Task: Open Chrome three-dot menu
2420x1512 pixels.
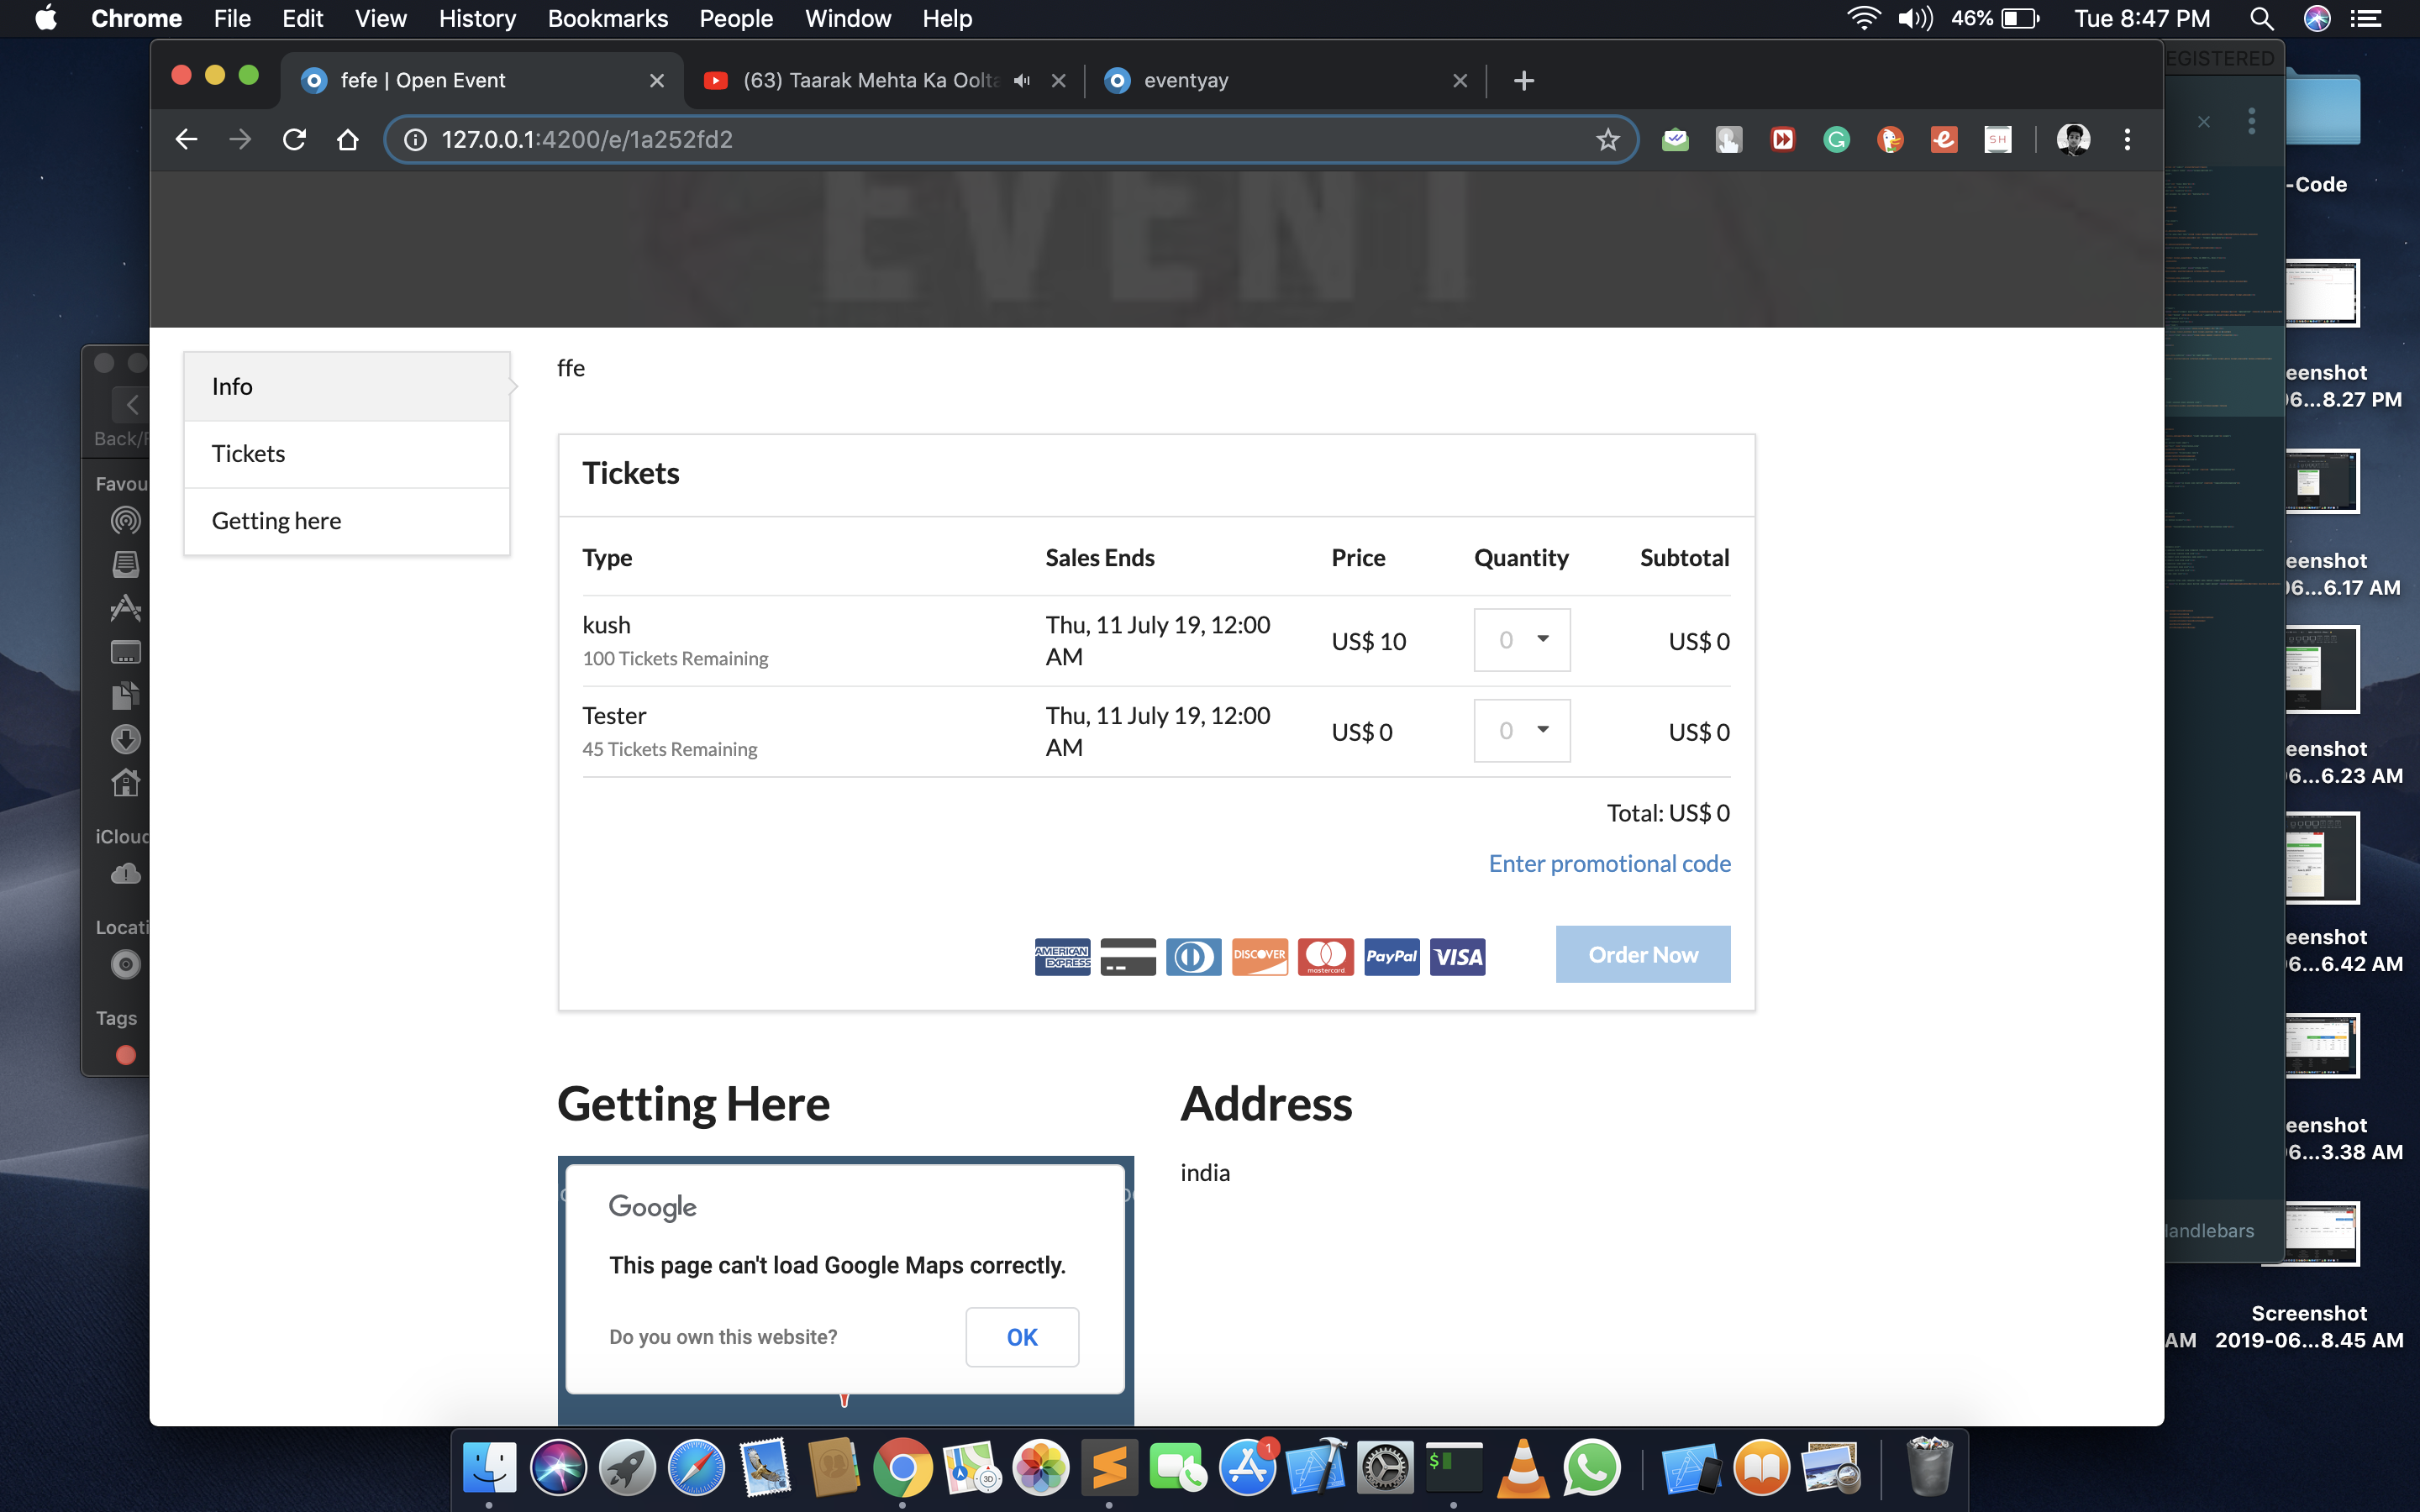Action: (2127, 139)
